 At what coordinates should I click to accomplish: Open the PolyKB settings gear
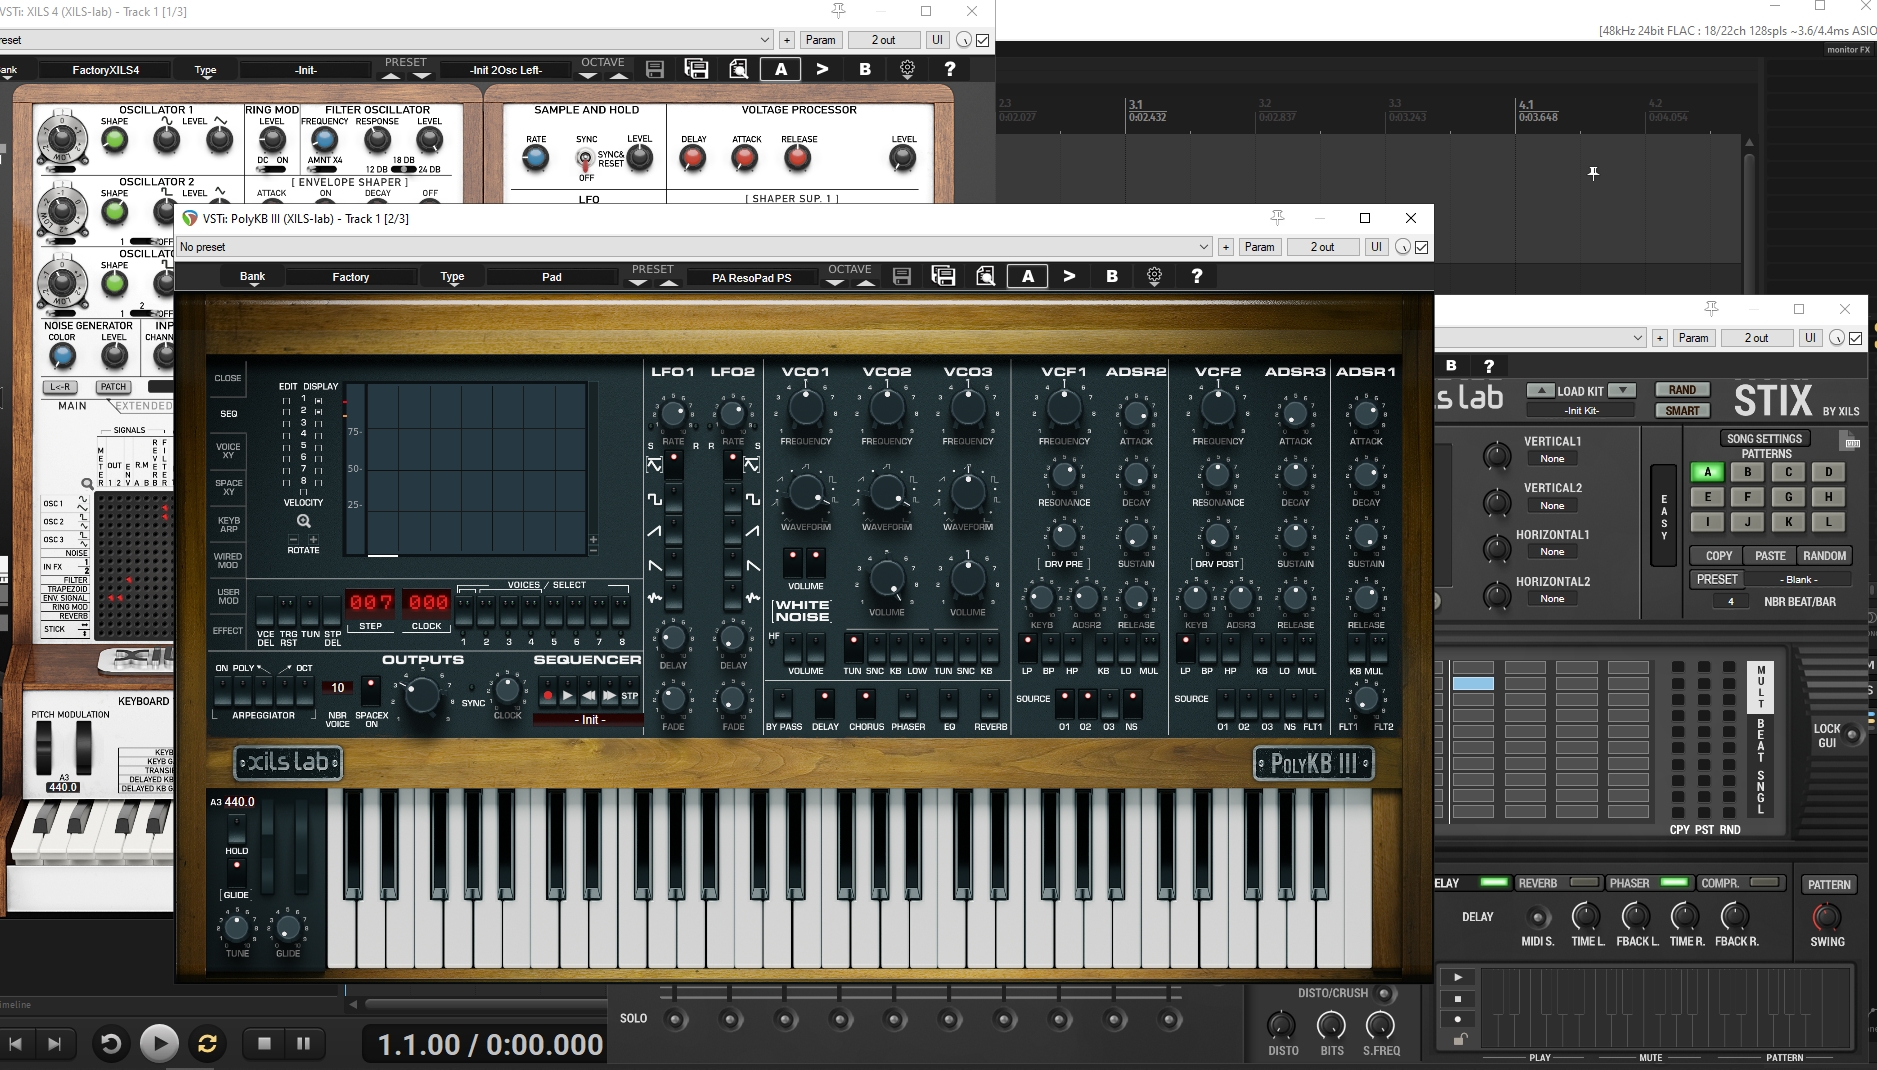1154,276
